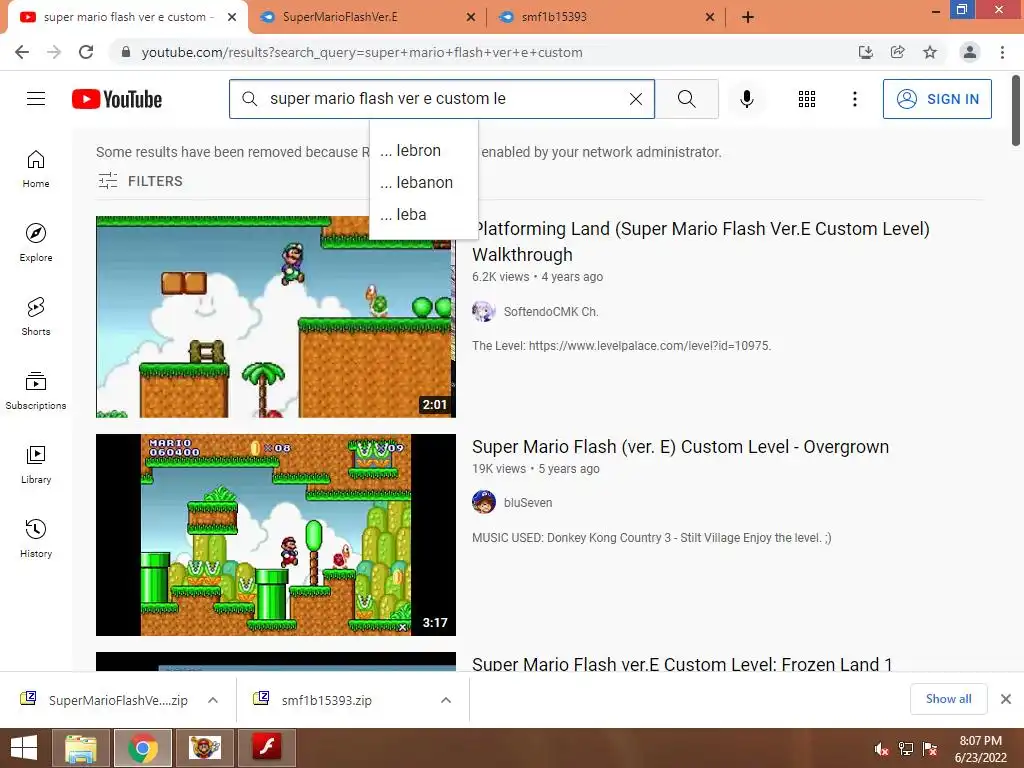Close the downloads bar
Viewport: 1024px width, 768px height.
tap(1006, 699)
